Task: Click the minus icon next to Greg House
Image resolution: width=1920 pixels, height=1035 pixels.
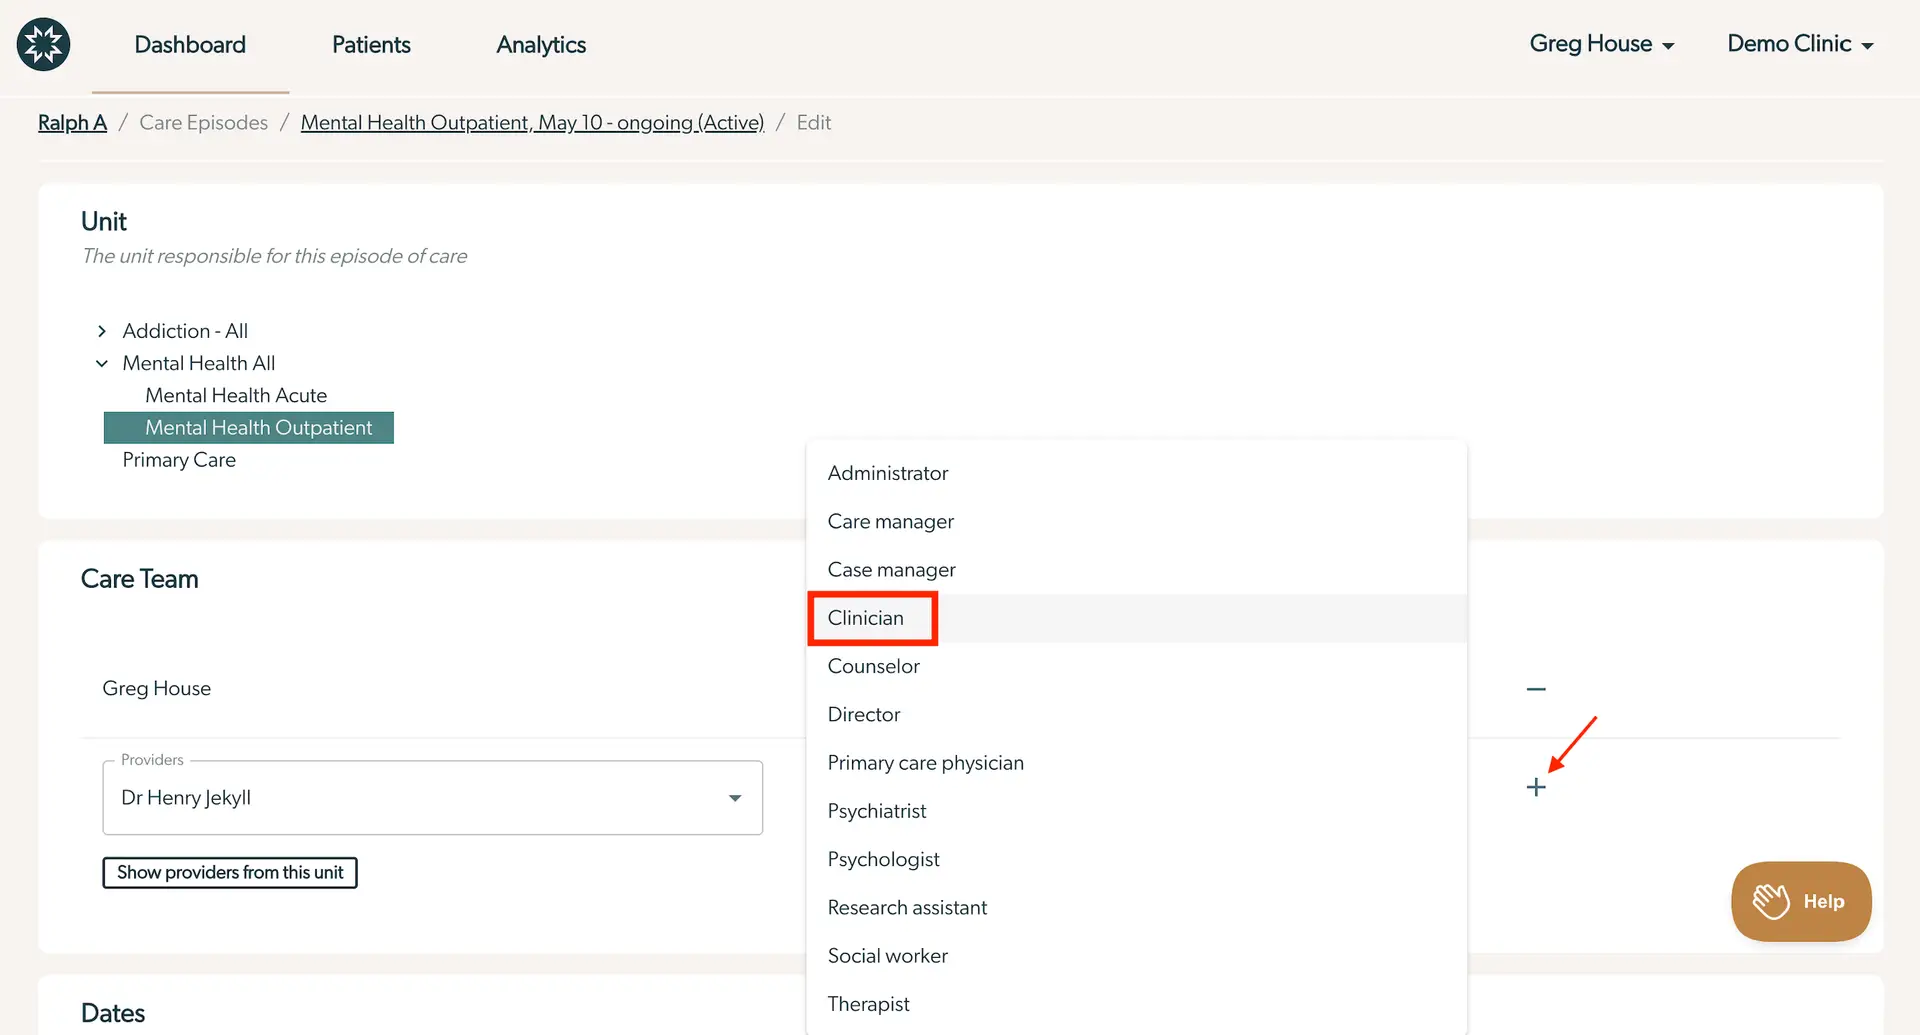Action: [1537, 688]
